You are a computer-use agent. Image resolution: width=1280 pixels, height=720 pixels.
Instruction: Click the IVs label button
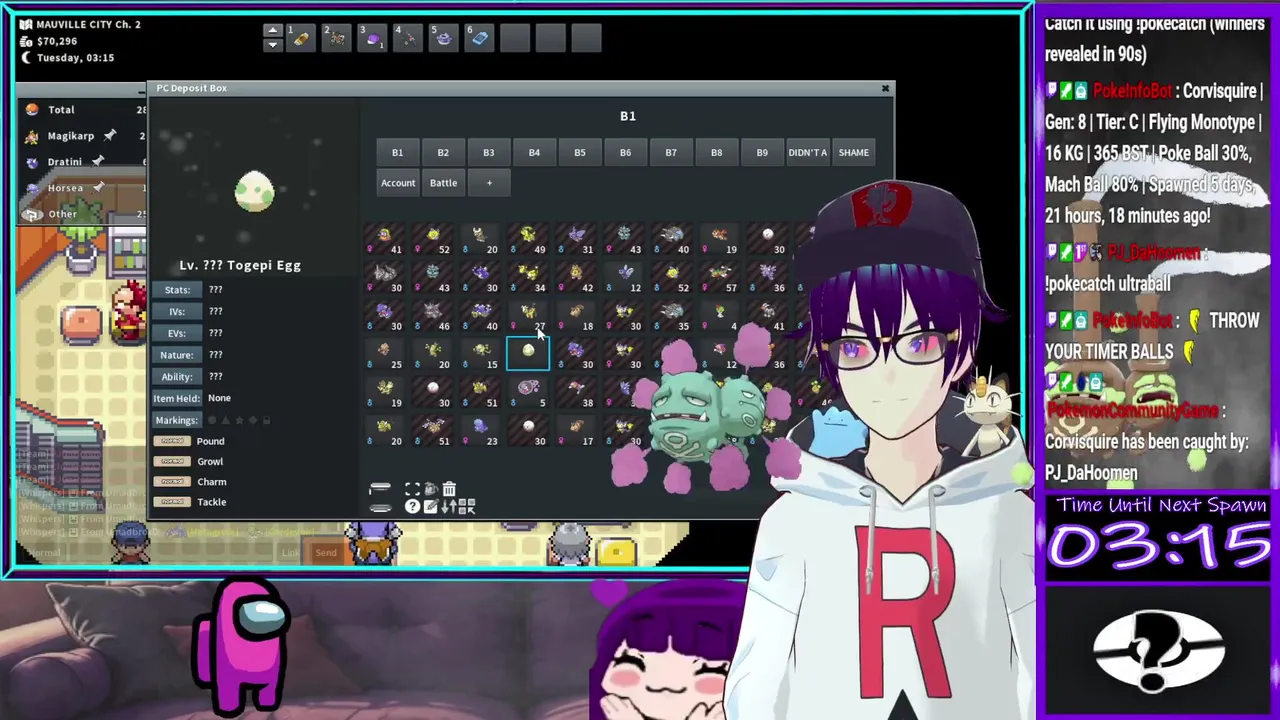tap(177, 311)
